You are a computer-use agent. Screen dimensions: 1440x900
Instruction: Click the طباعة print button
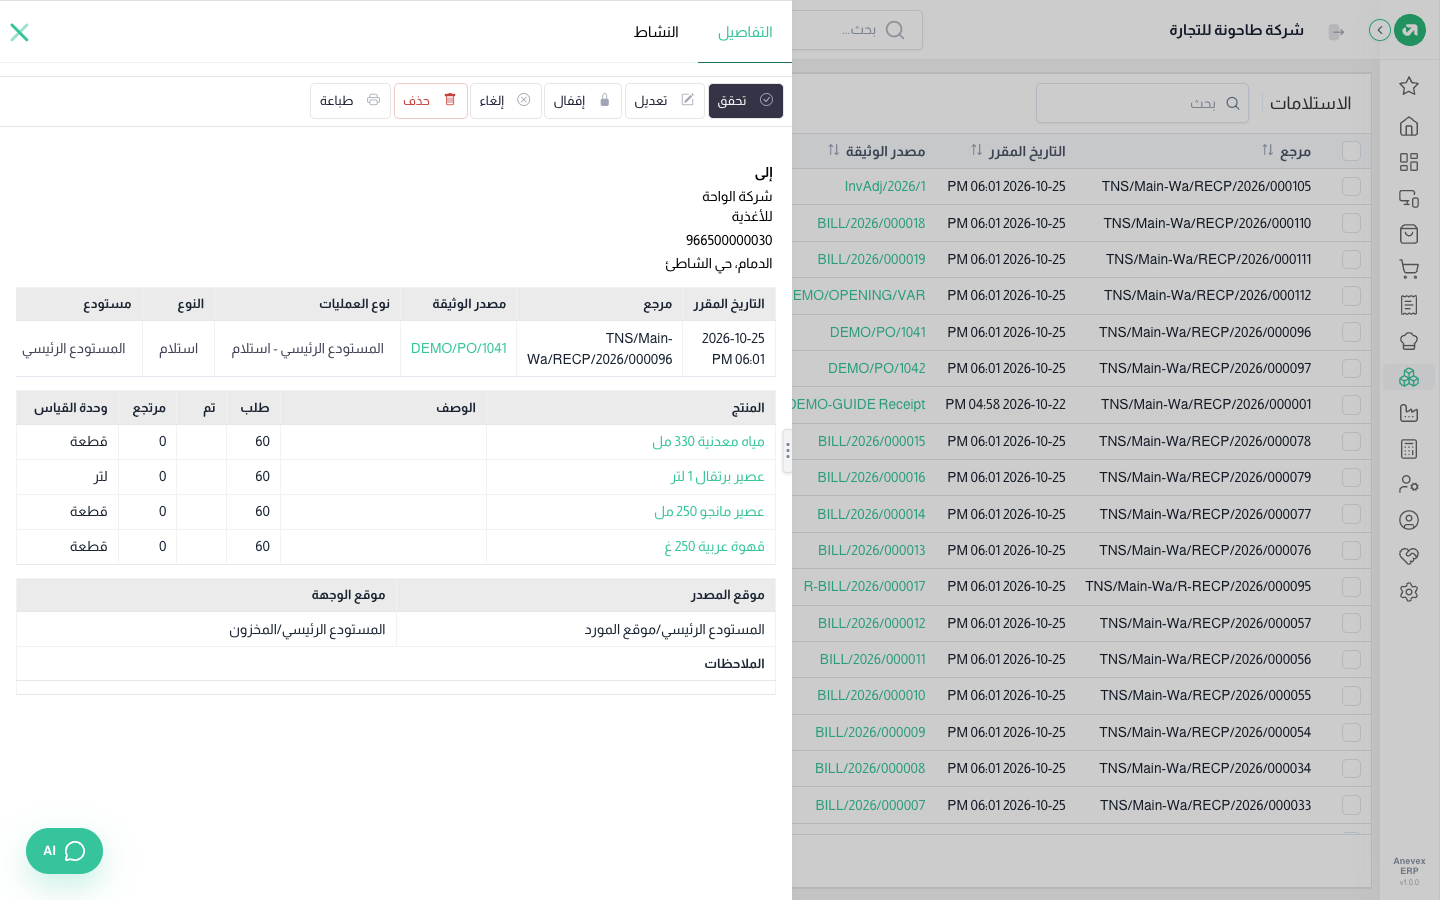(x=350, y=100)
